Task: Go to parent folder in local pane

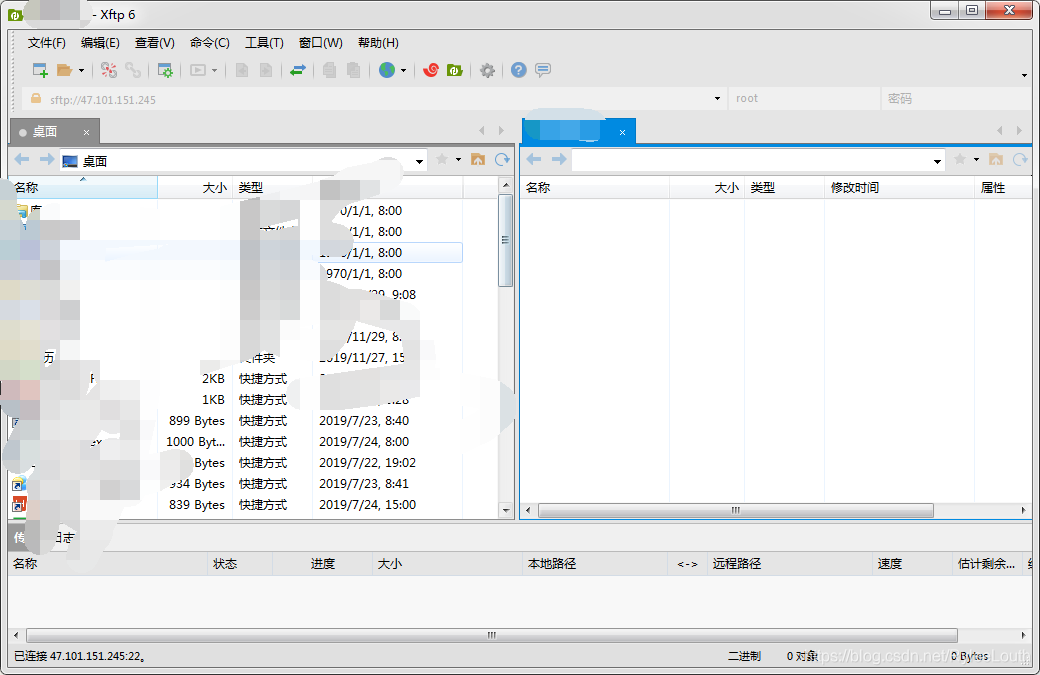Action: [478, 159]
